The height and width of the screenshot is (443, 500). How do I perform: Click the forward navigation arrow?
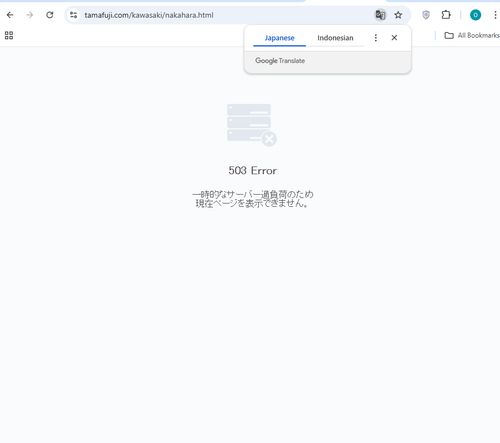(30, 15)
